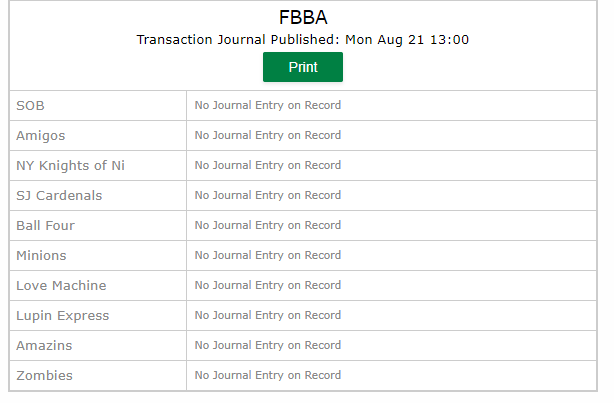
Task: Click the FBBA league title
Action: 303,17
